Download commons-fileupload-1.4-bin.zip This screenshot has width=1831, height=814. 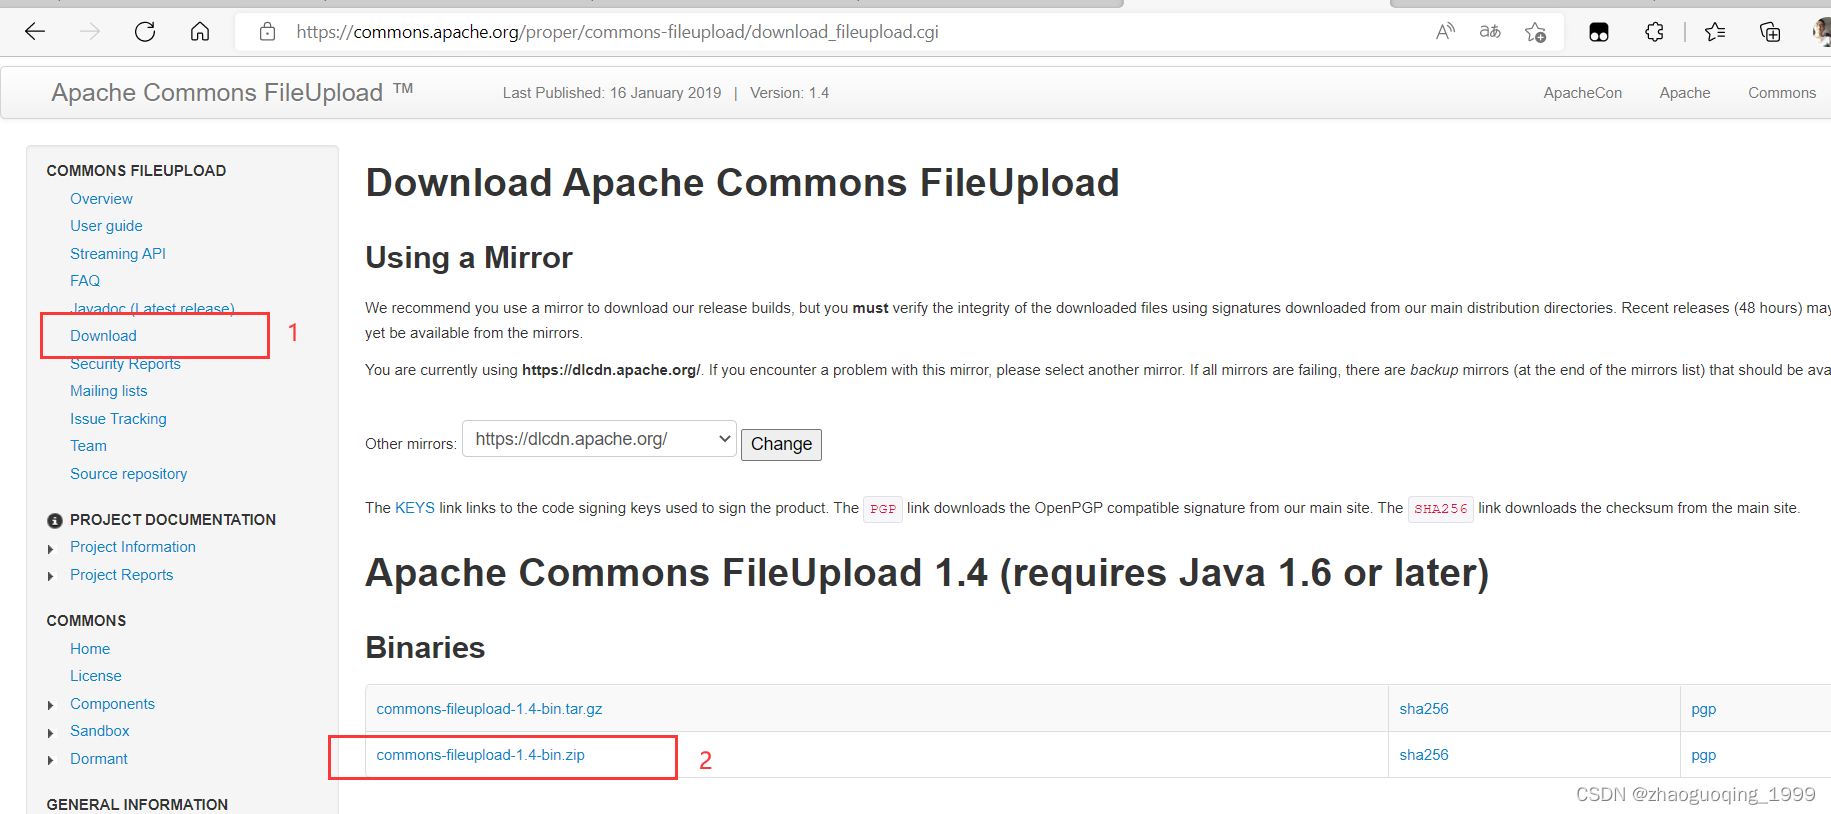(480, 755)
